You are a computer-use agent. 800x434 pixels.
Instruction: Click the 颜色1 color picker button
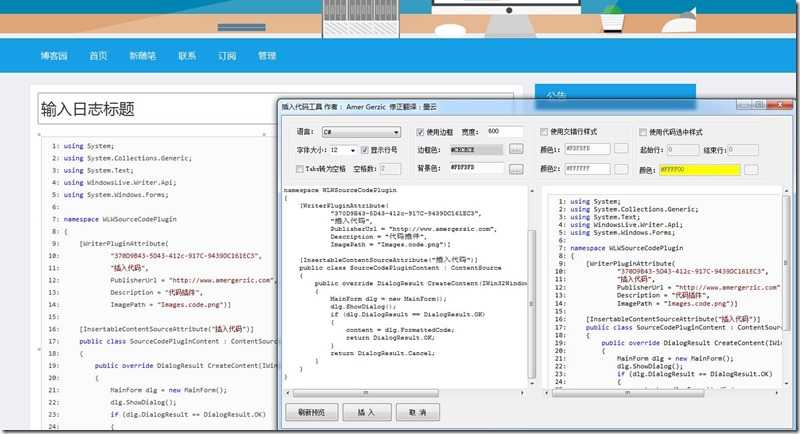(621, 148)
